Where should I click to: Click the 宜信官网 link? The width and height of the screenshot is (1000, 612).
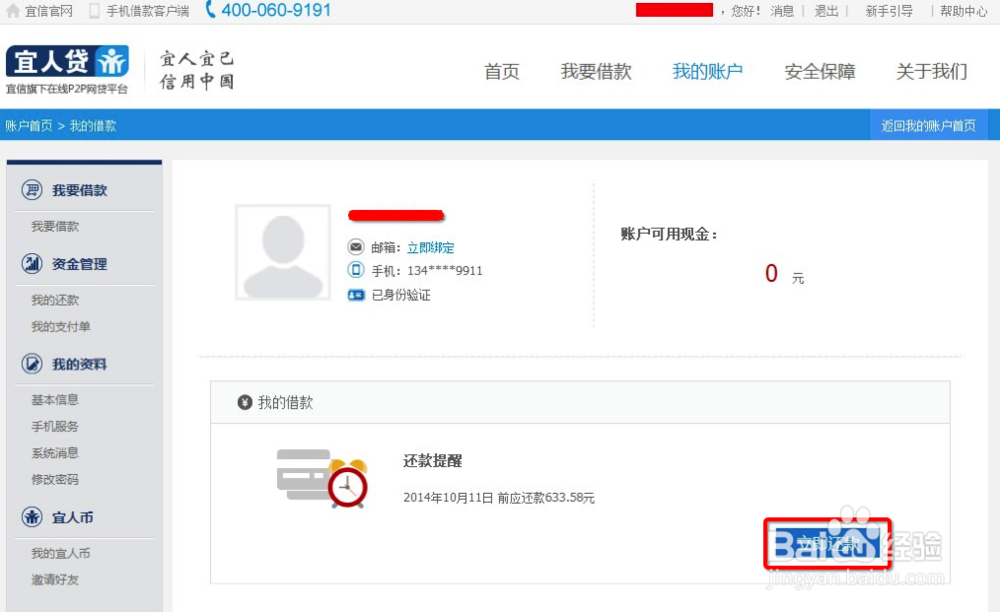[x=48, y=11]
